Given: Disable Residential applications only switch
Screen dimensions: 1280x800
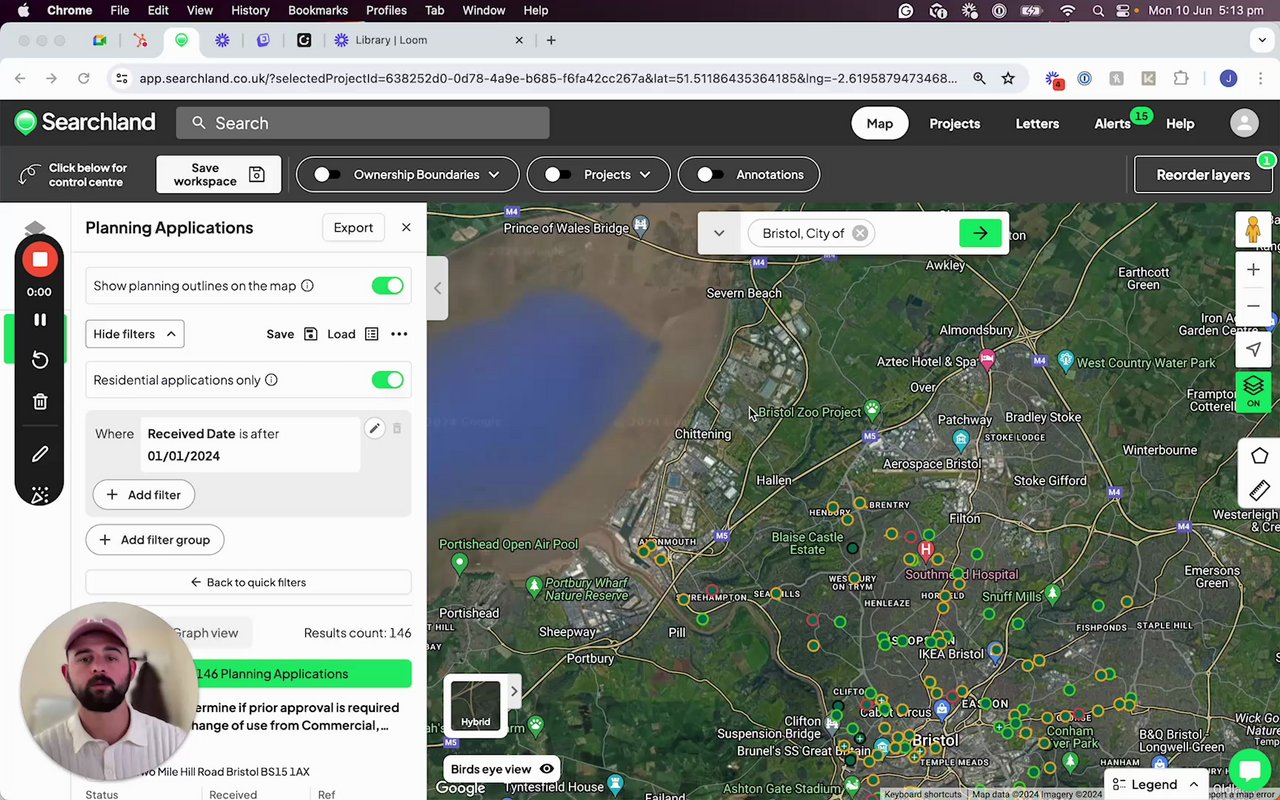Looking at the screenshot, I should [x=387, y=380].
